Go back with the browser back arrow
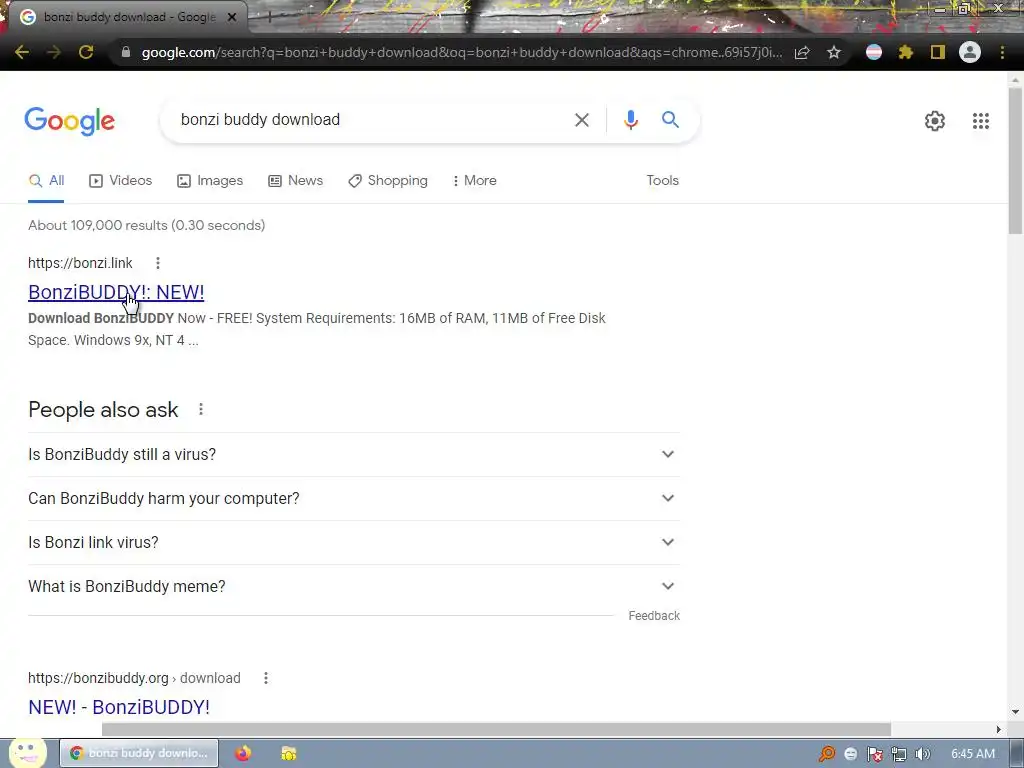Viewport: 1024px width, 768px height. [22, 52]
